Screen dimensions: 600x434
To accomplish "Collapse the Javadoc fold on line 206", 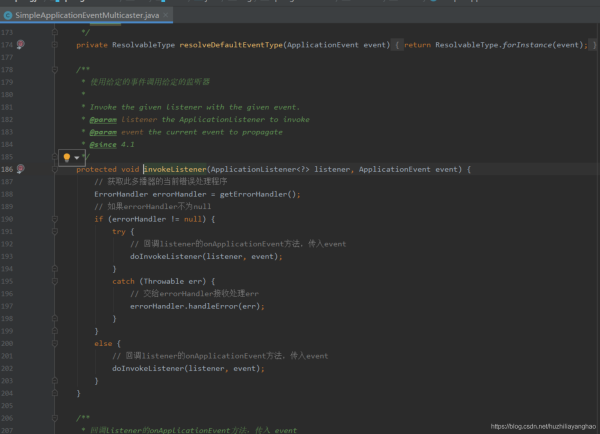I will click(x=55, y=418).
